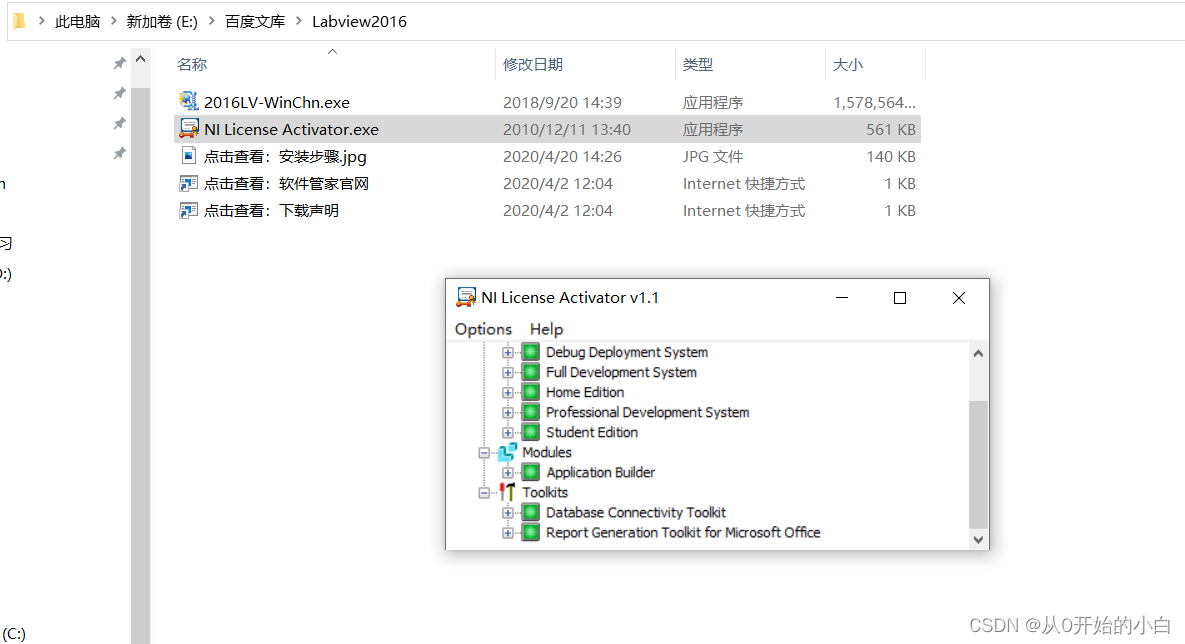Click the JPG icon of 安装步骤 file
Image resolution: width=1185 pixels, height=644 pixels.
click(187, 156)
